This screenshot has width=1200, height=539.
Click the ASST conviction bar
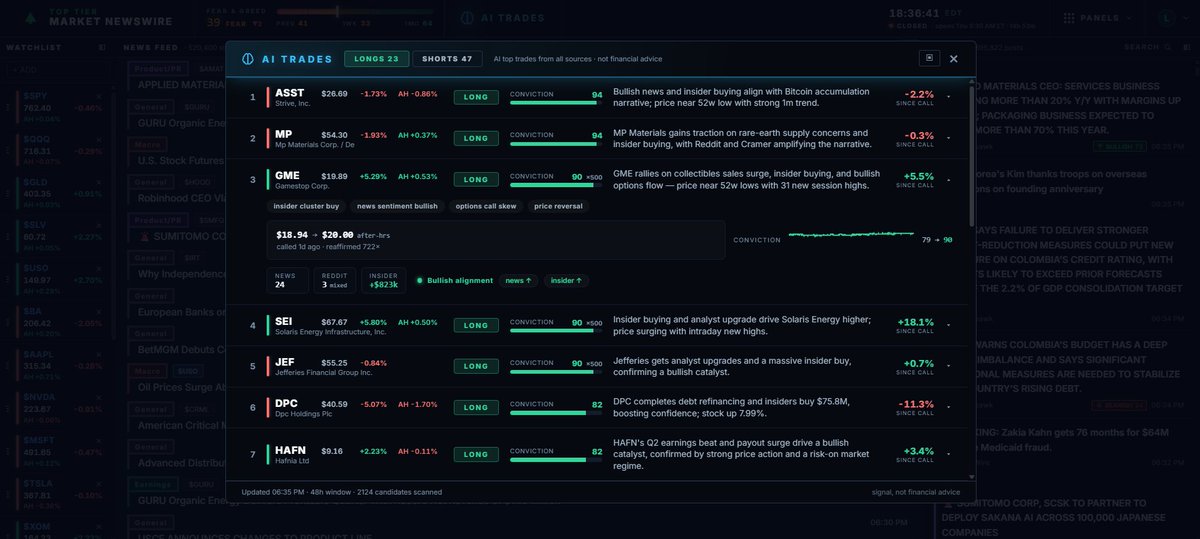pos(555,102)
